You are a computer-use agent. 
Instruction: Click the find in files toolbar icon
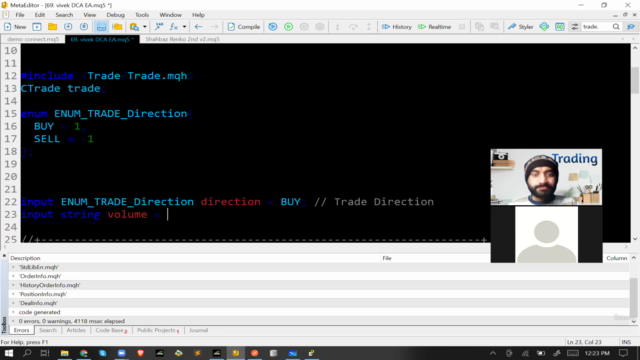pyautogui.click(x=495, y=27)
